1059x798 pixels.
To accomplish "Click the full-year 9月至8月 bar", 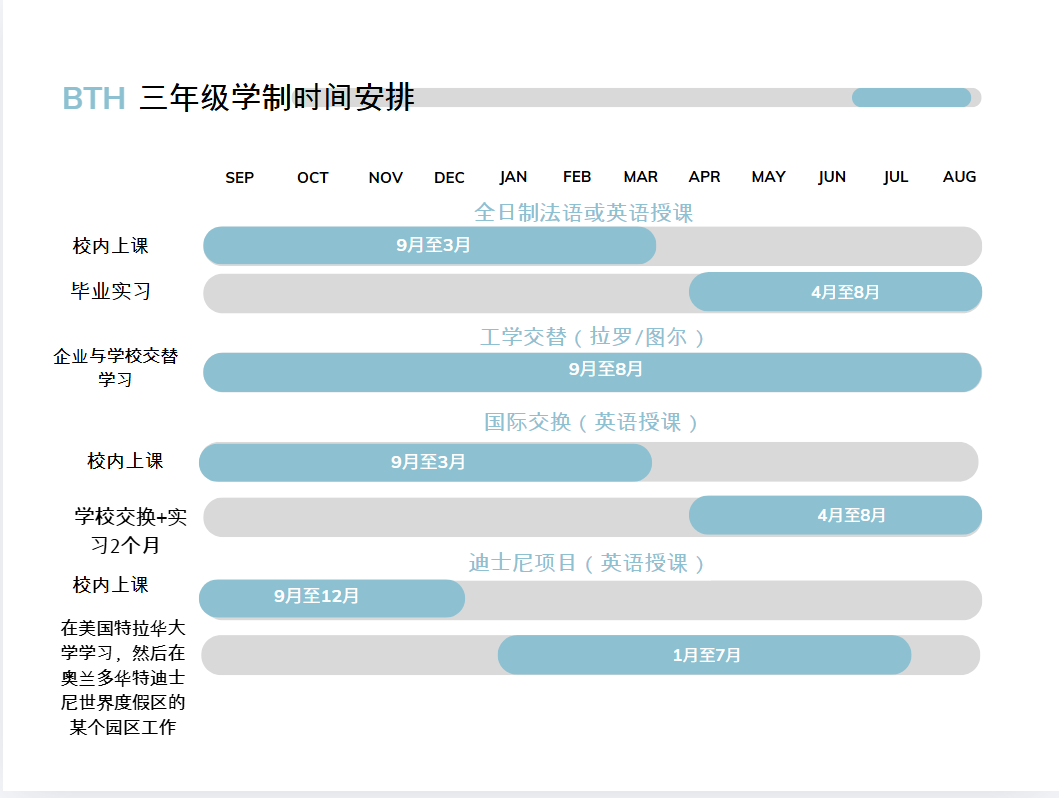I will pos(592,372).
